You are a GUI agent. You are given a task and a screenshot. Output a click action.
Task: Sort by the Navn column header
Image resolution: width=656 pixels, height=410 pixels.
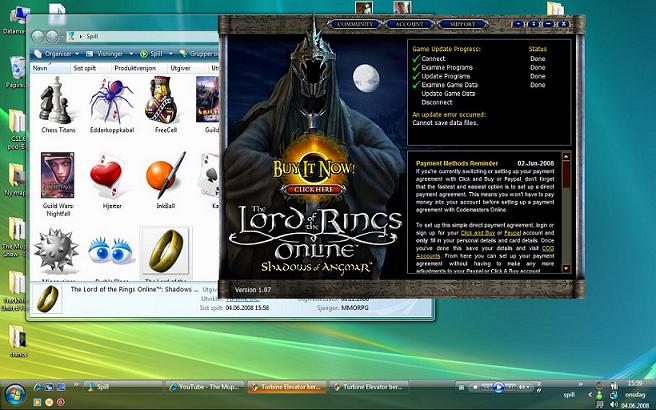point(49,68)
